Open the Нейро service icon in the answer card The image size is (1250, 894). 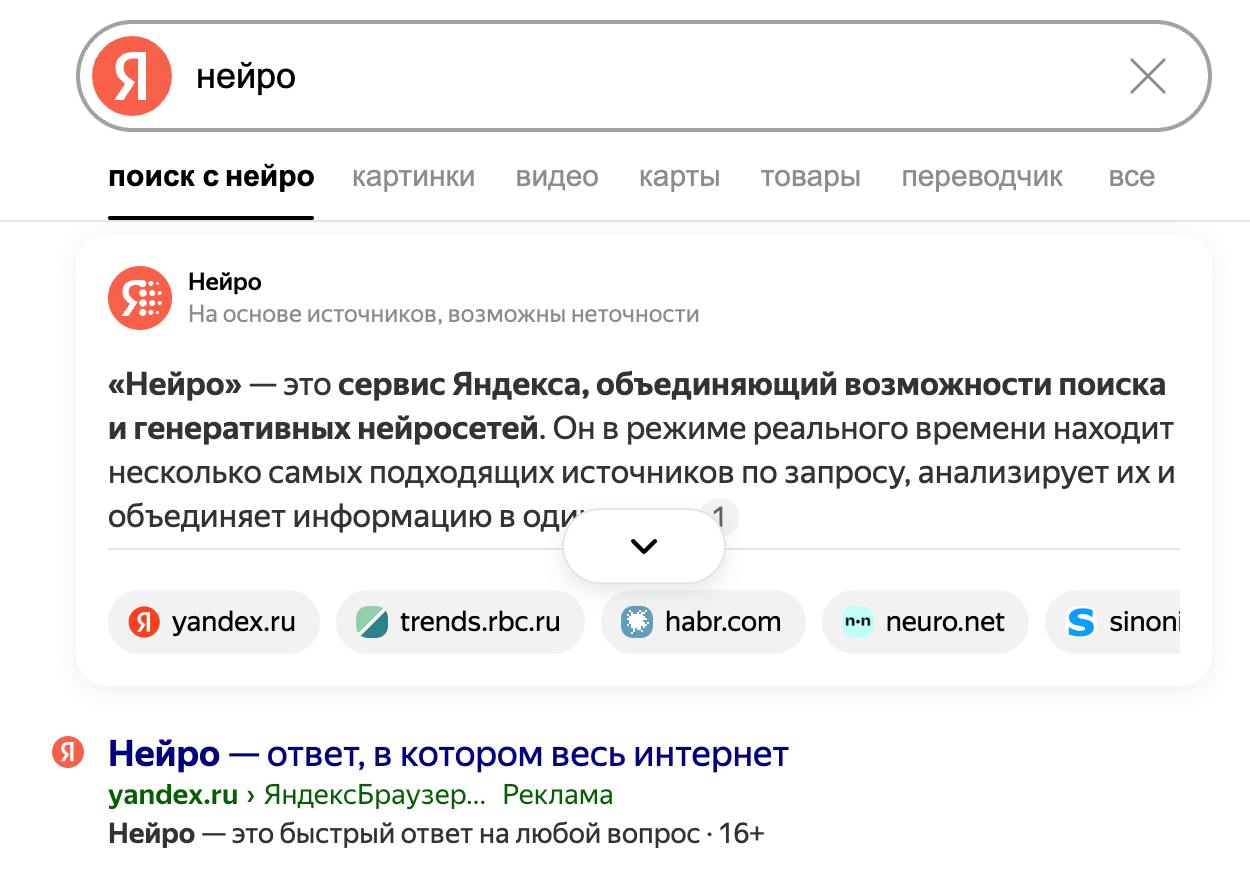tap(140, 297)
